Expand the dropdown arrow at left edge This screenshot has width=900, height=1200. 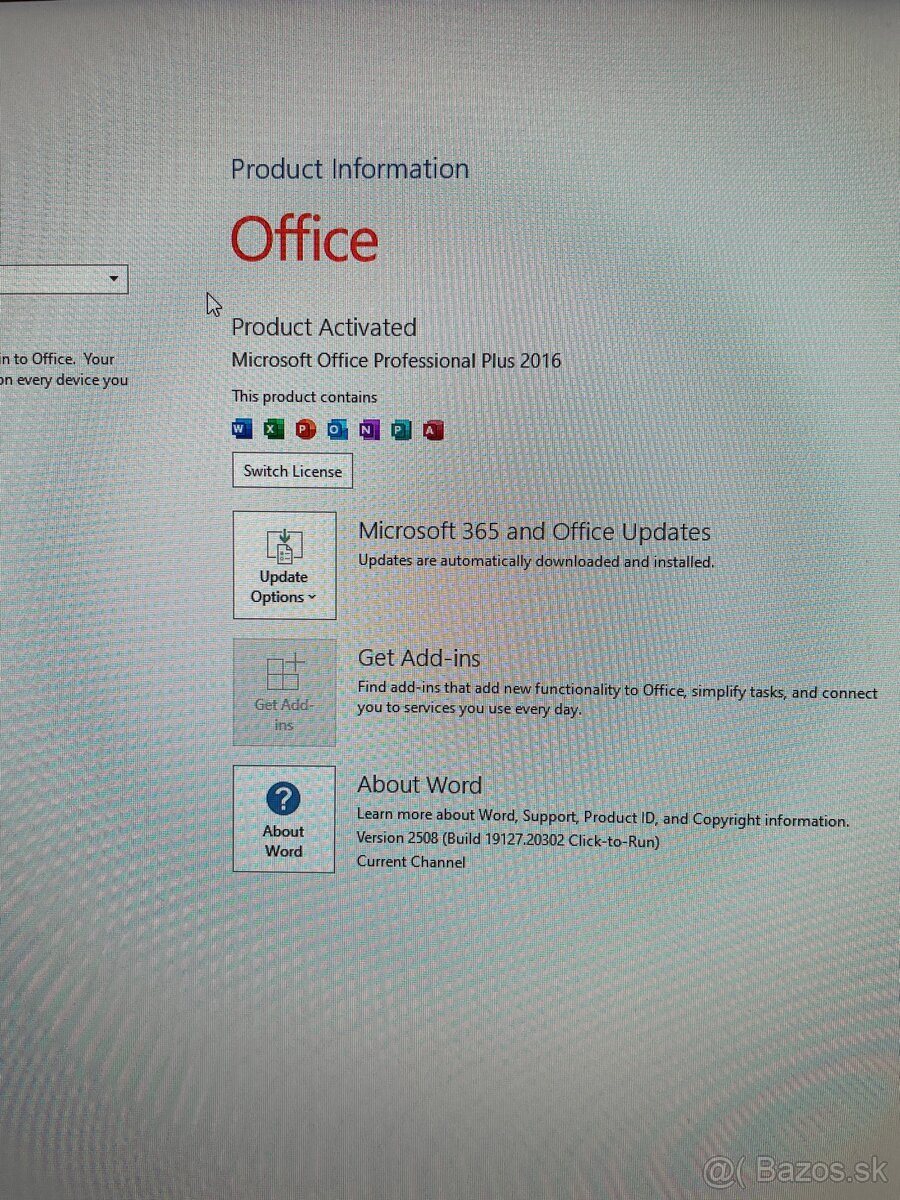point(114,278)
